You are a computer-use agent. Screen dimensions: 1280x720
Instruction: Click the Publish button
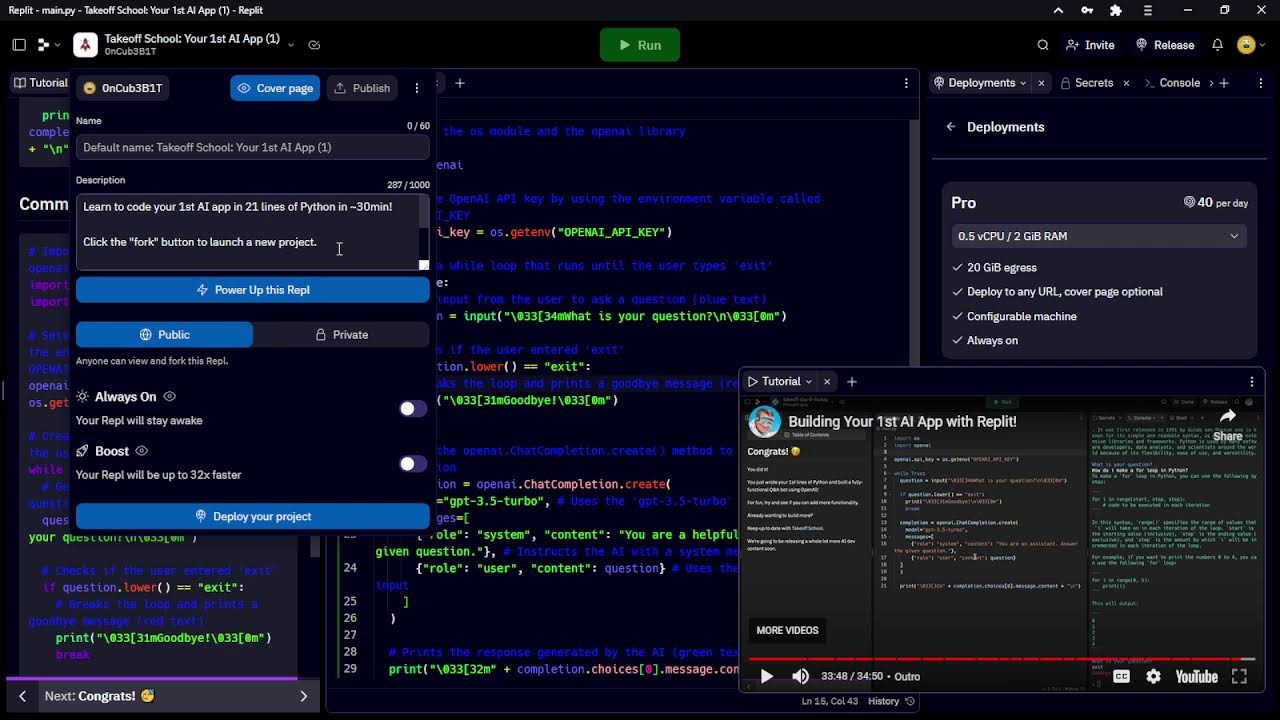click(x=362, y=88)
